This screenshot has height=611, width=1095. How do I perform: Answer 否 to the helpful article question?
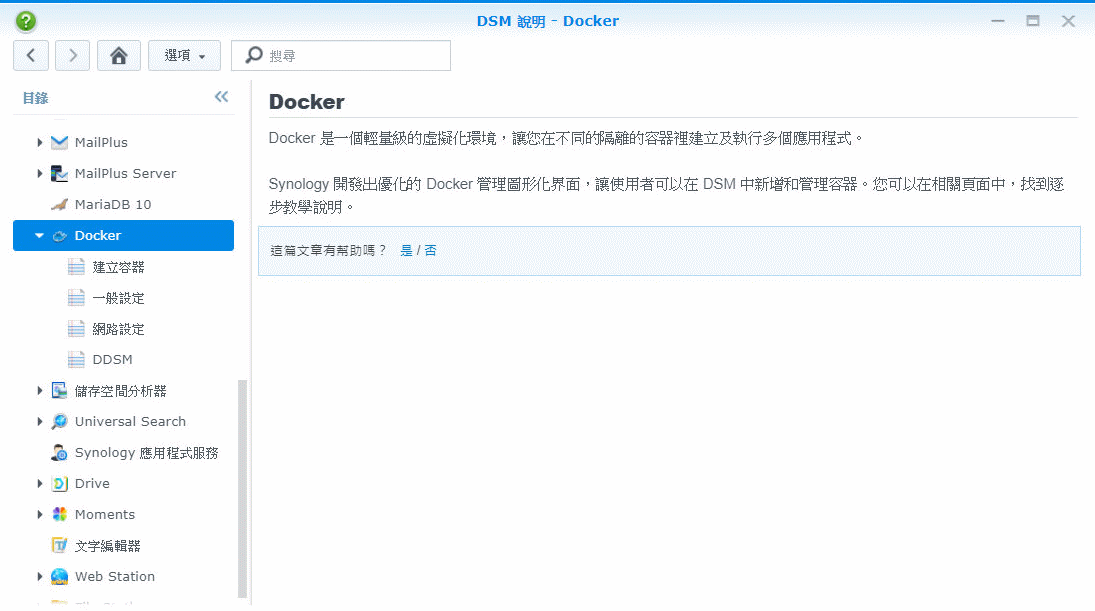(430, 251)
